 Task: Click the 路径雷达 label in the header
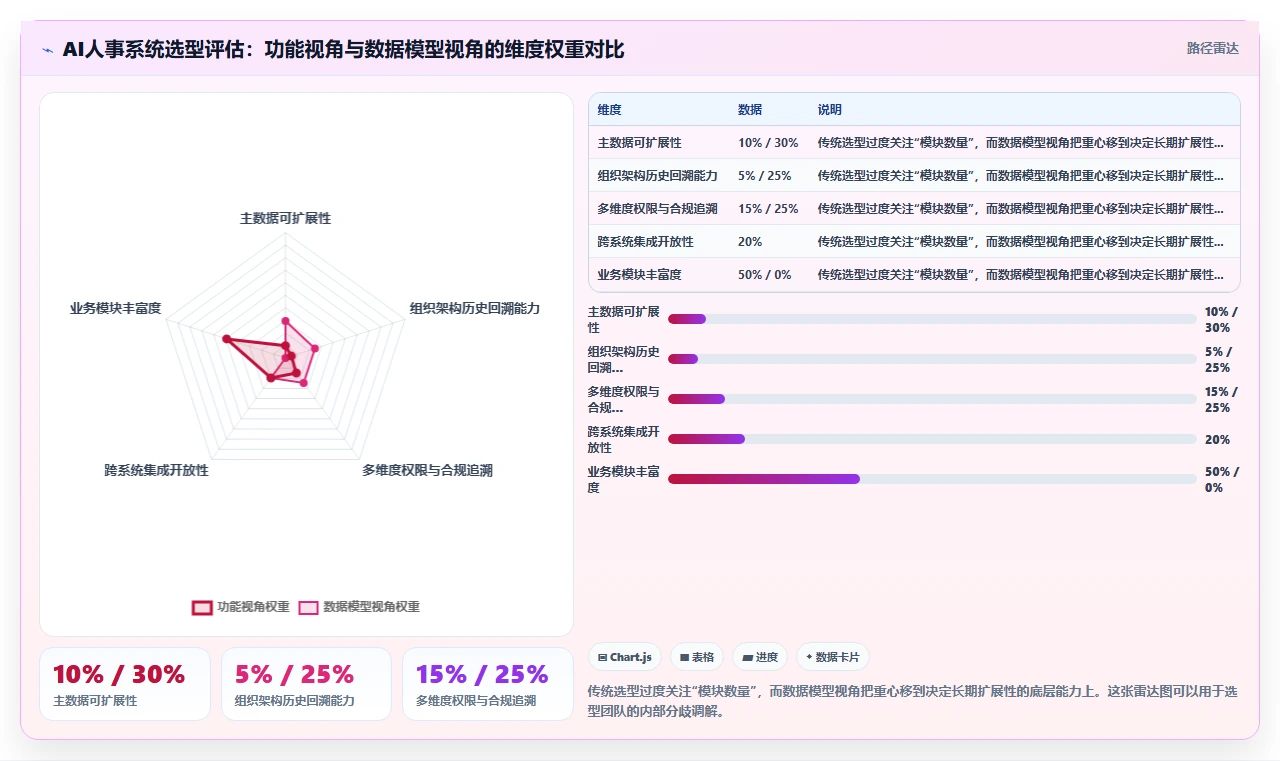tap(1212, 48)
